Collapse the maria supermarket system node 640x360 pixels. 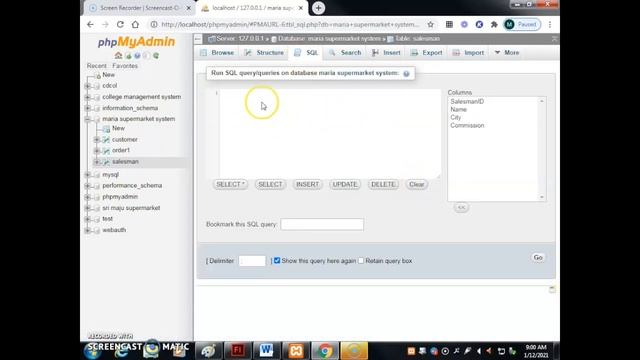[87, 119]
